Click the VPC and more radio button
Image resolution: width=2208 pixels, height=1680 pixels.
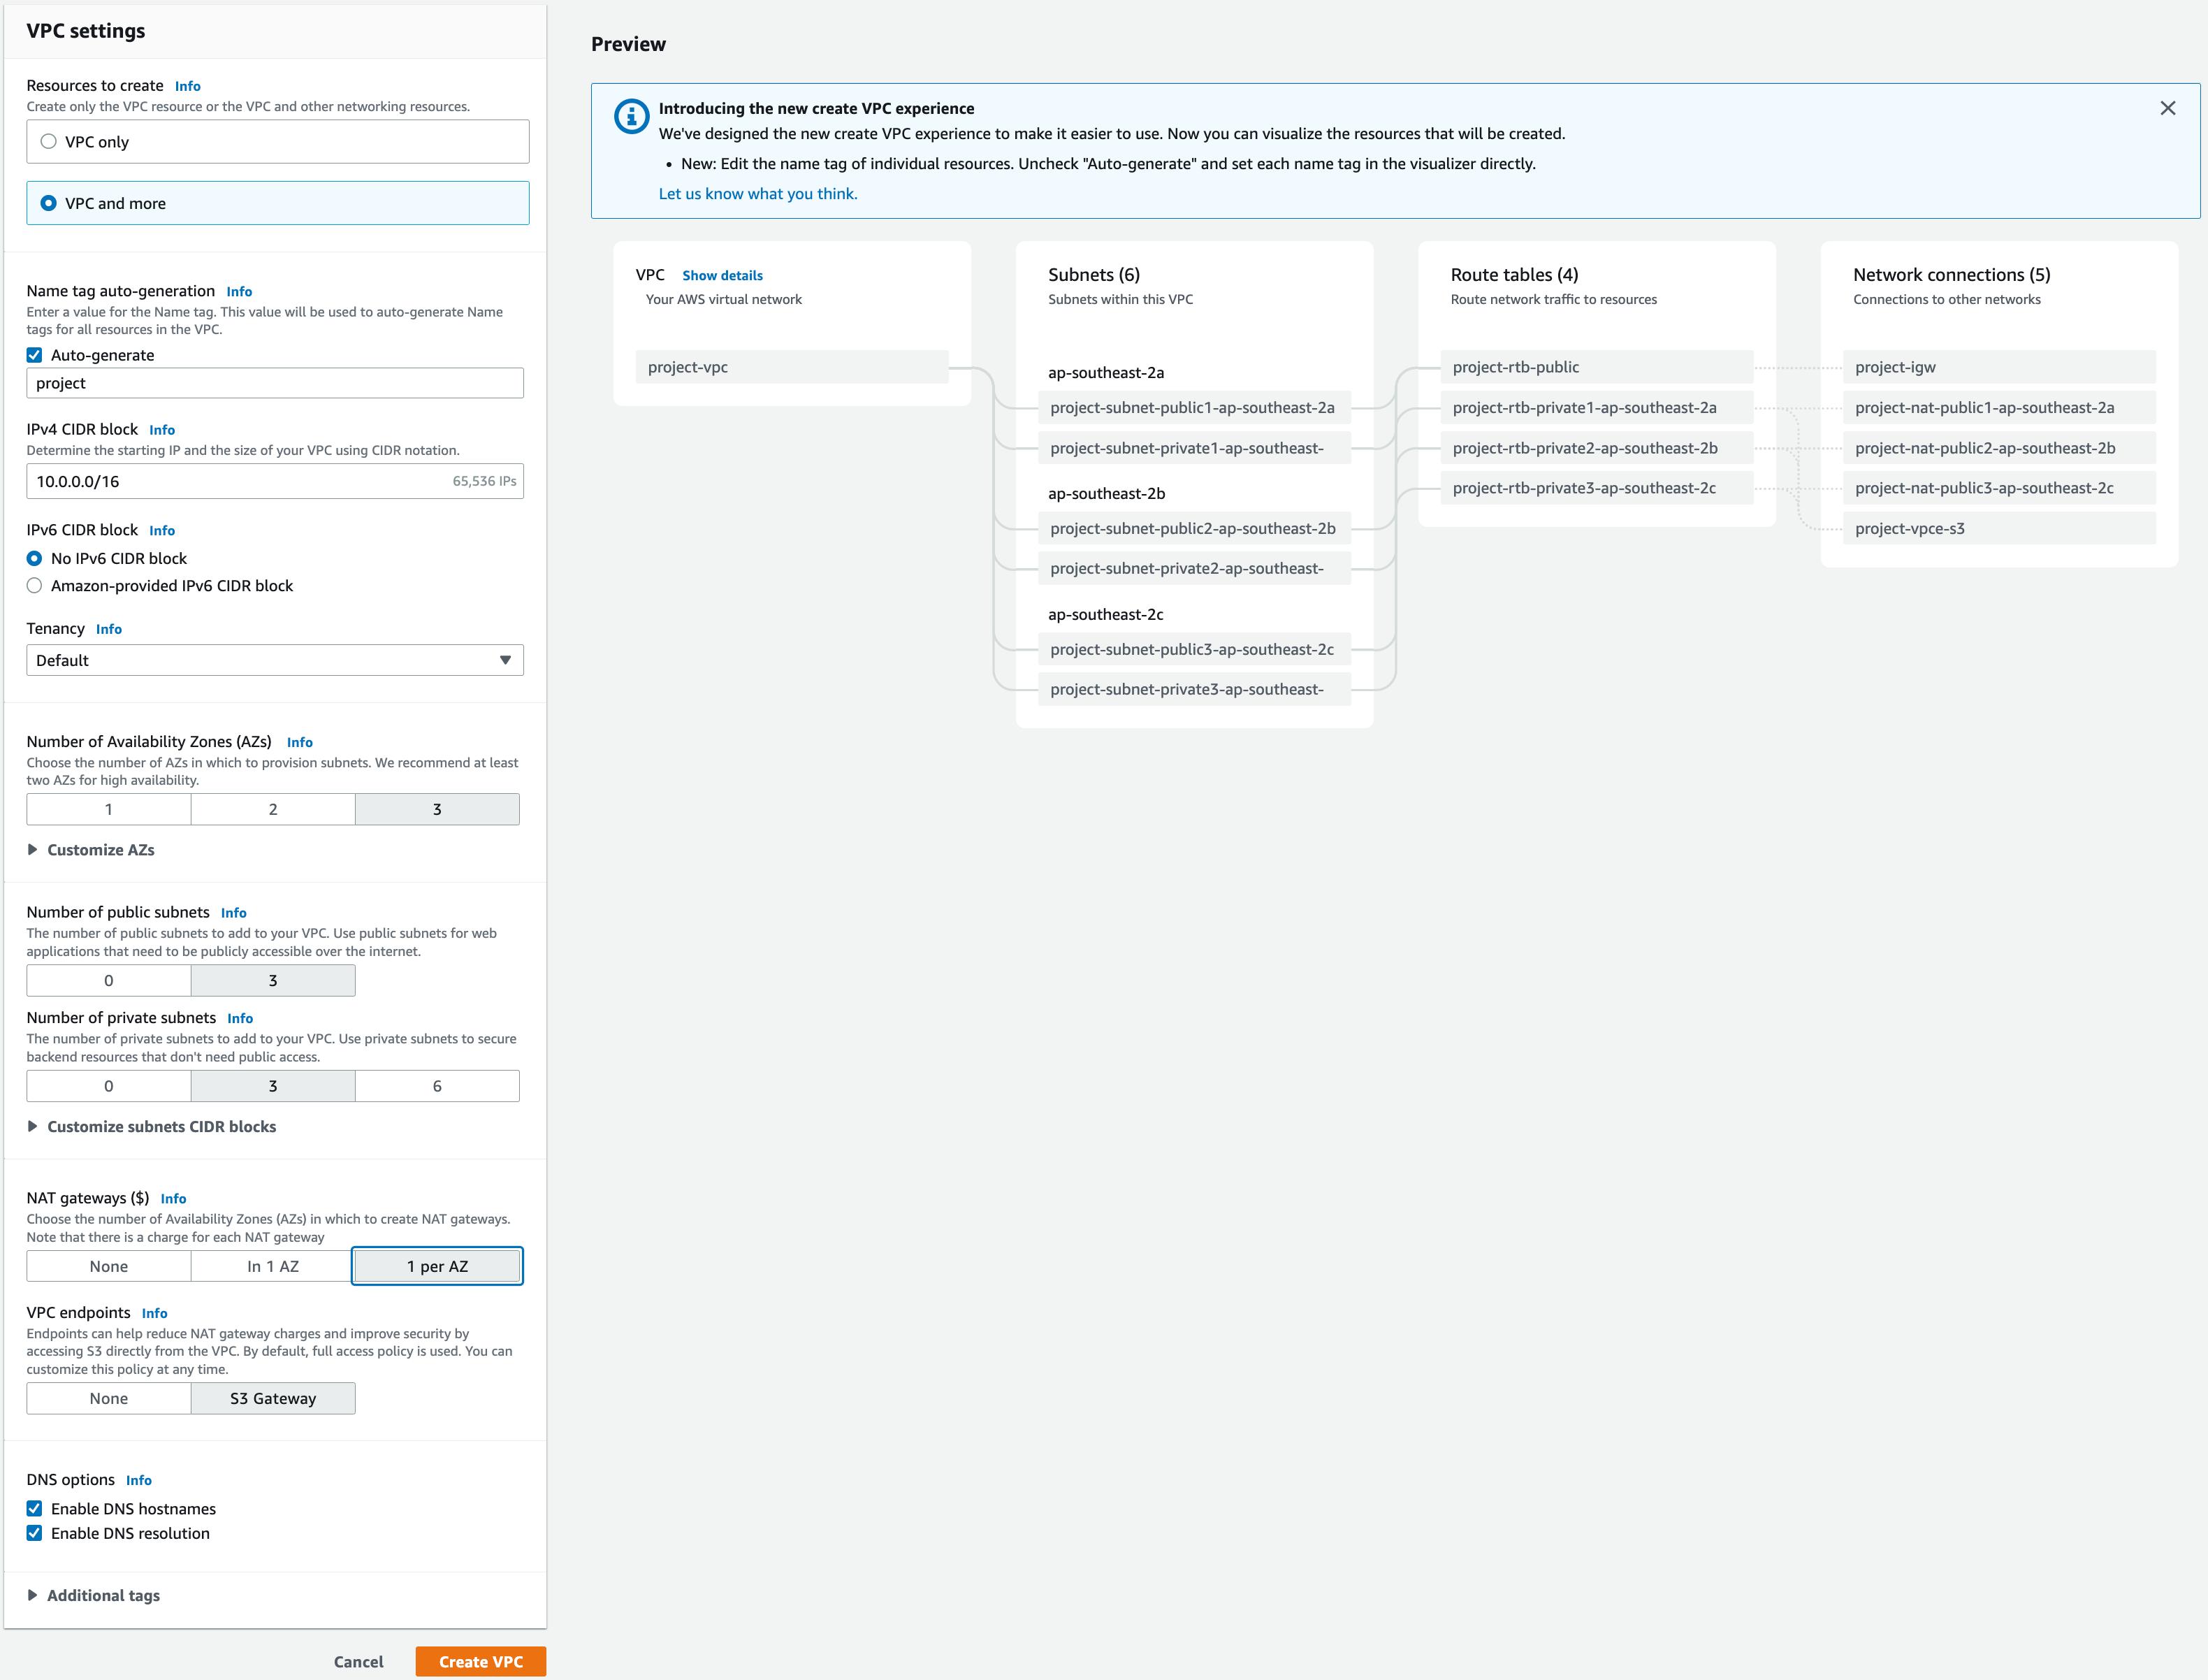[x=48, y=203]
